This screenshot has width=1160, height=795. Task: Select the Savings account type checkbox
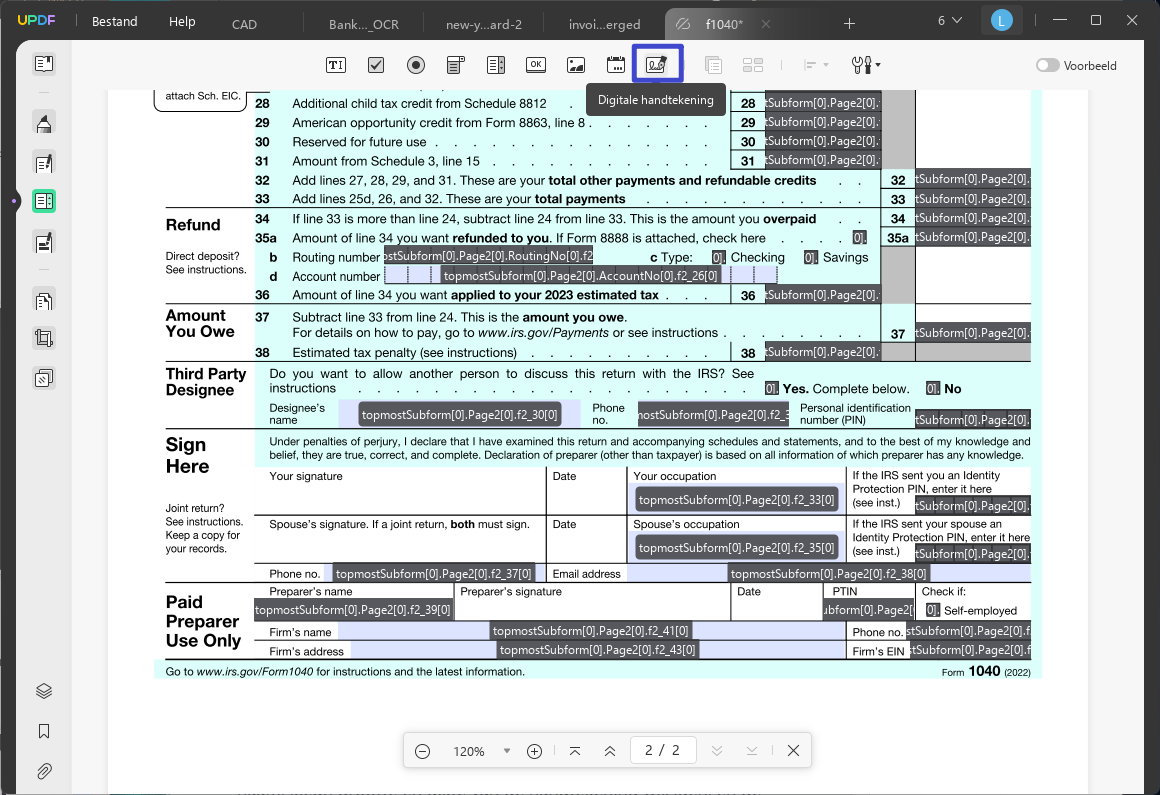(811, 257)
